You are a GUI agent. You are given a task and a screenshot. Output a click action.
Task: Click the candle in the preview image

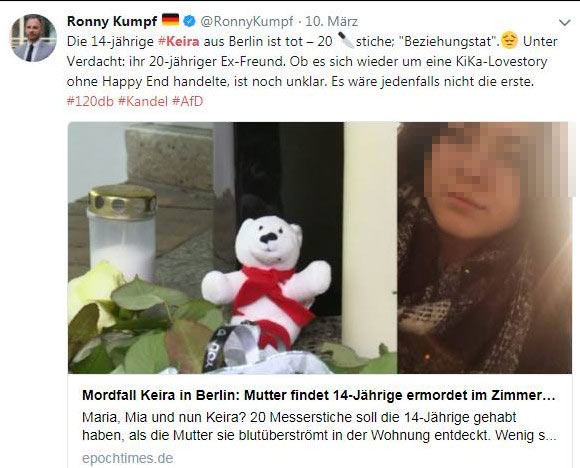(x=122, y=231)
